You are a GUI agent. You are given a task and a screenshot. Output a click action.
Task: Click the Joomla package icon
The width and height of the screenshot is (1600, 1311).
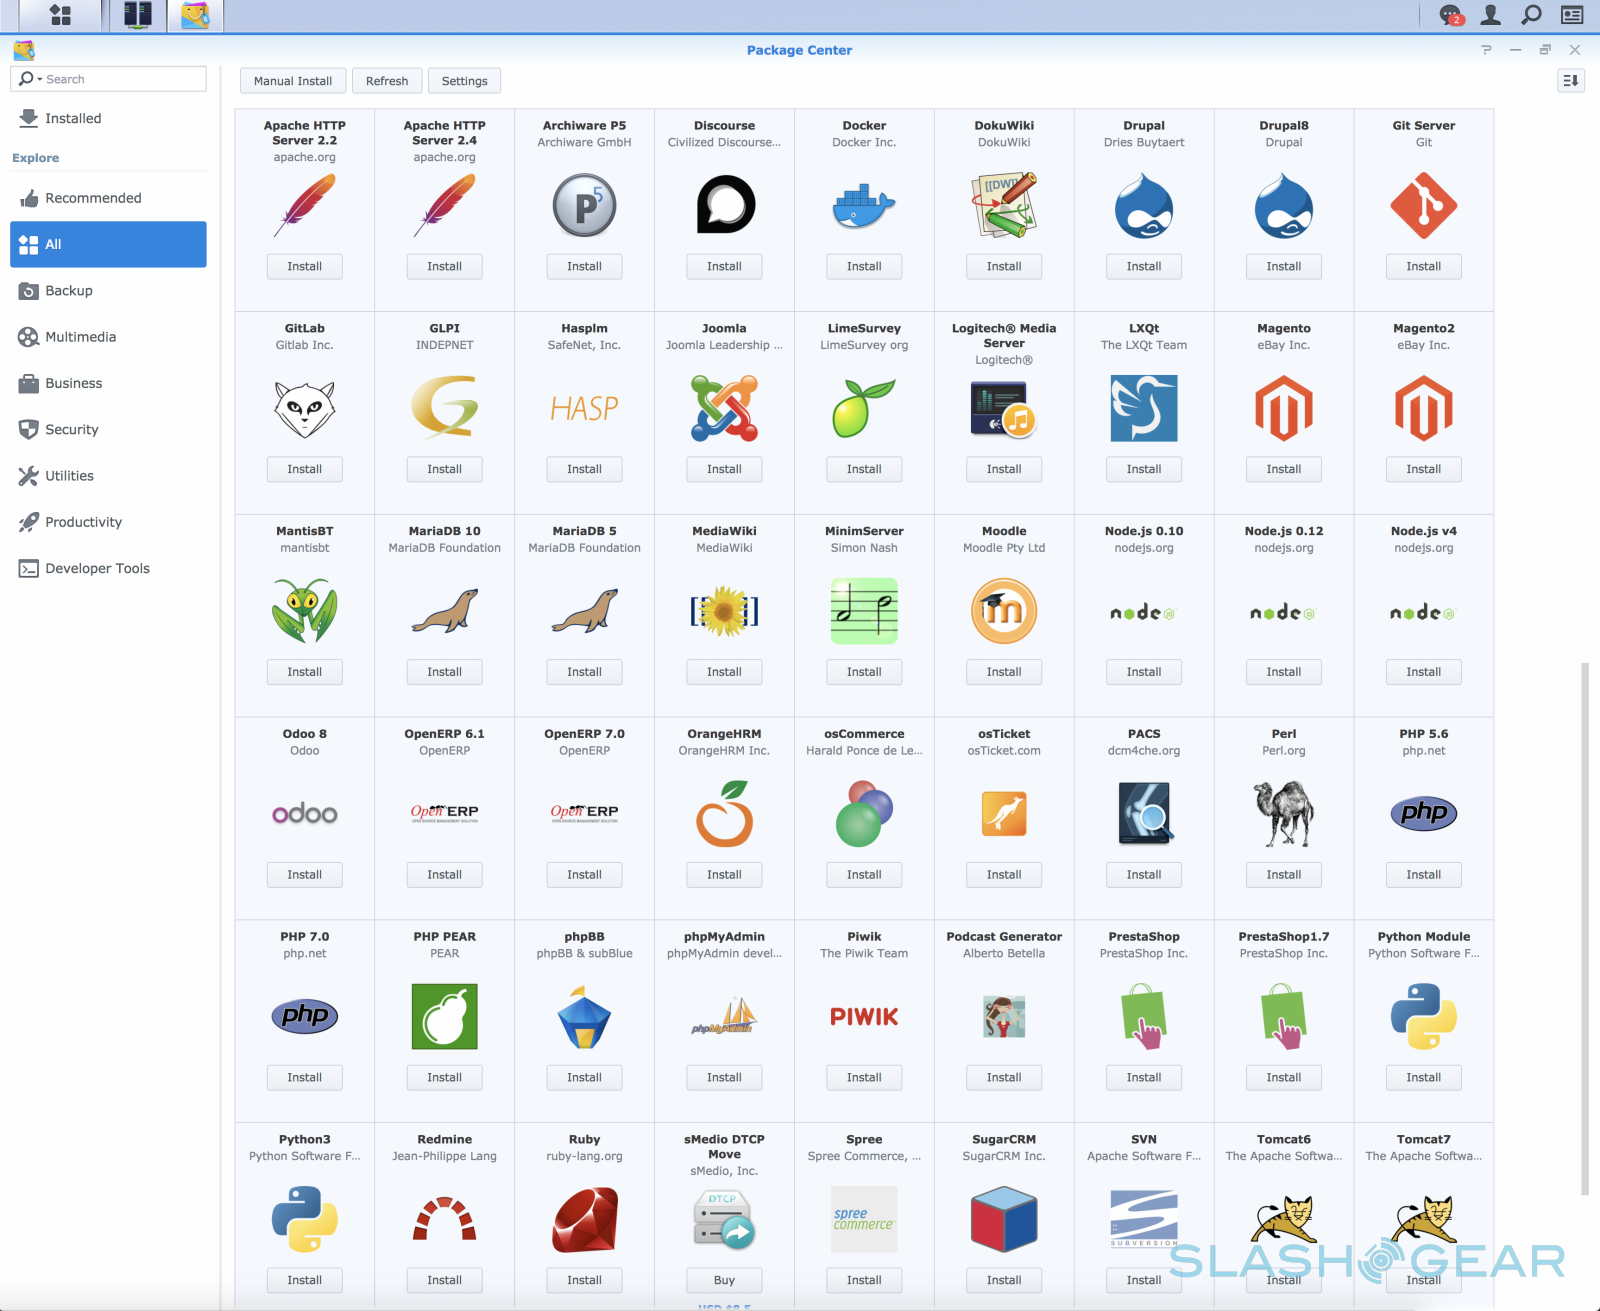click(x=724, y=408)
